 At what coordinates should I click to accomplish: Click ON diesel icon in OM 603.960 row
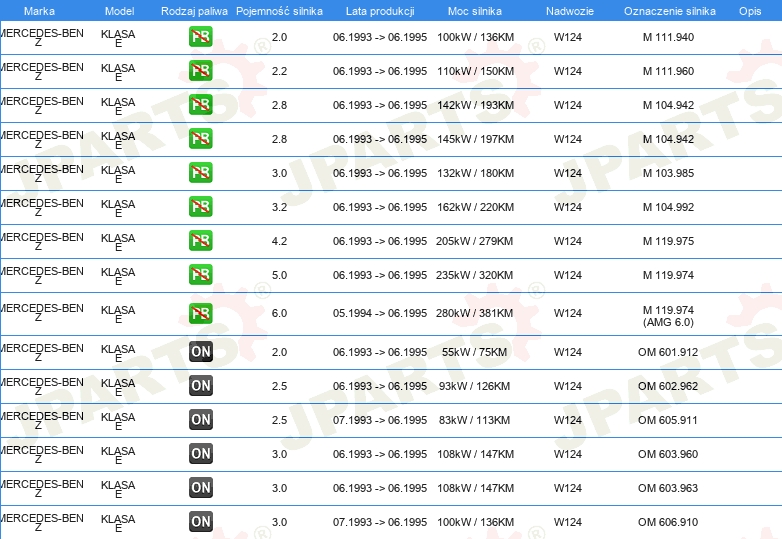[201, 453]
